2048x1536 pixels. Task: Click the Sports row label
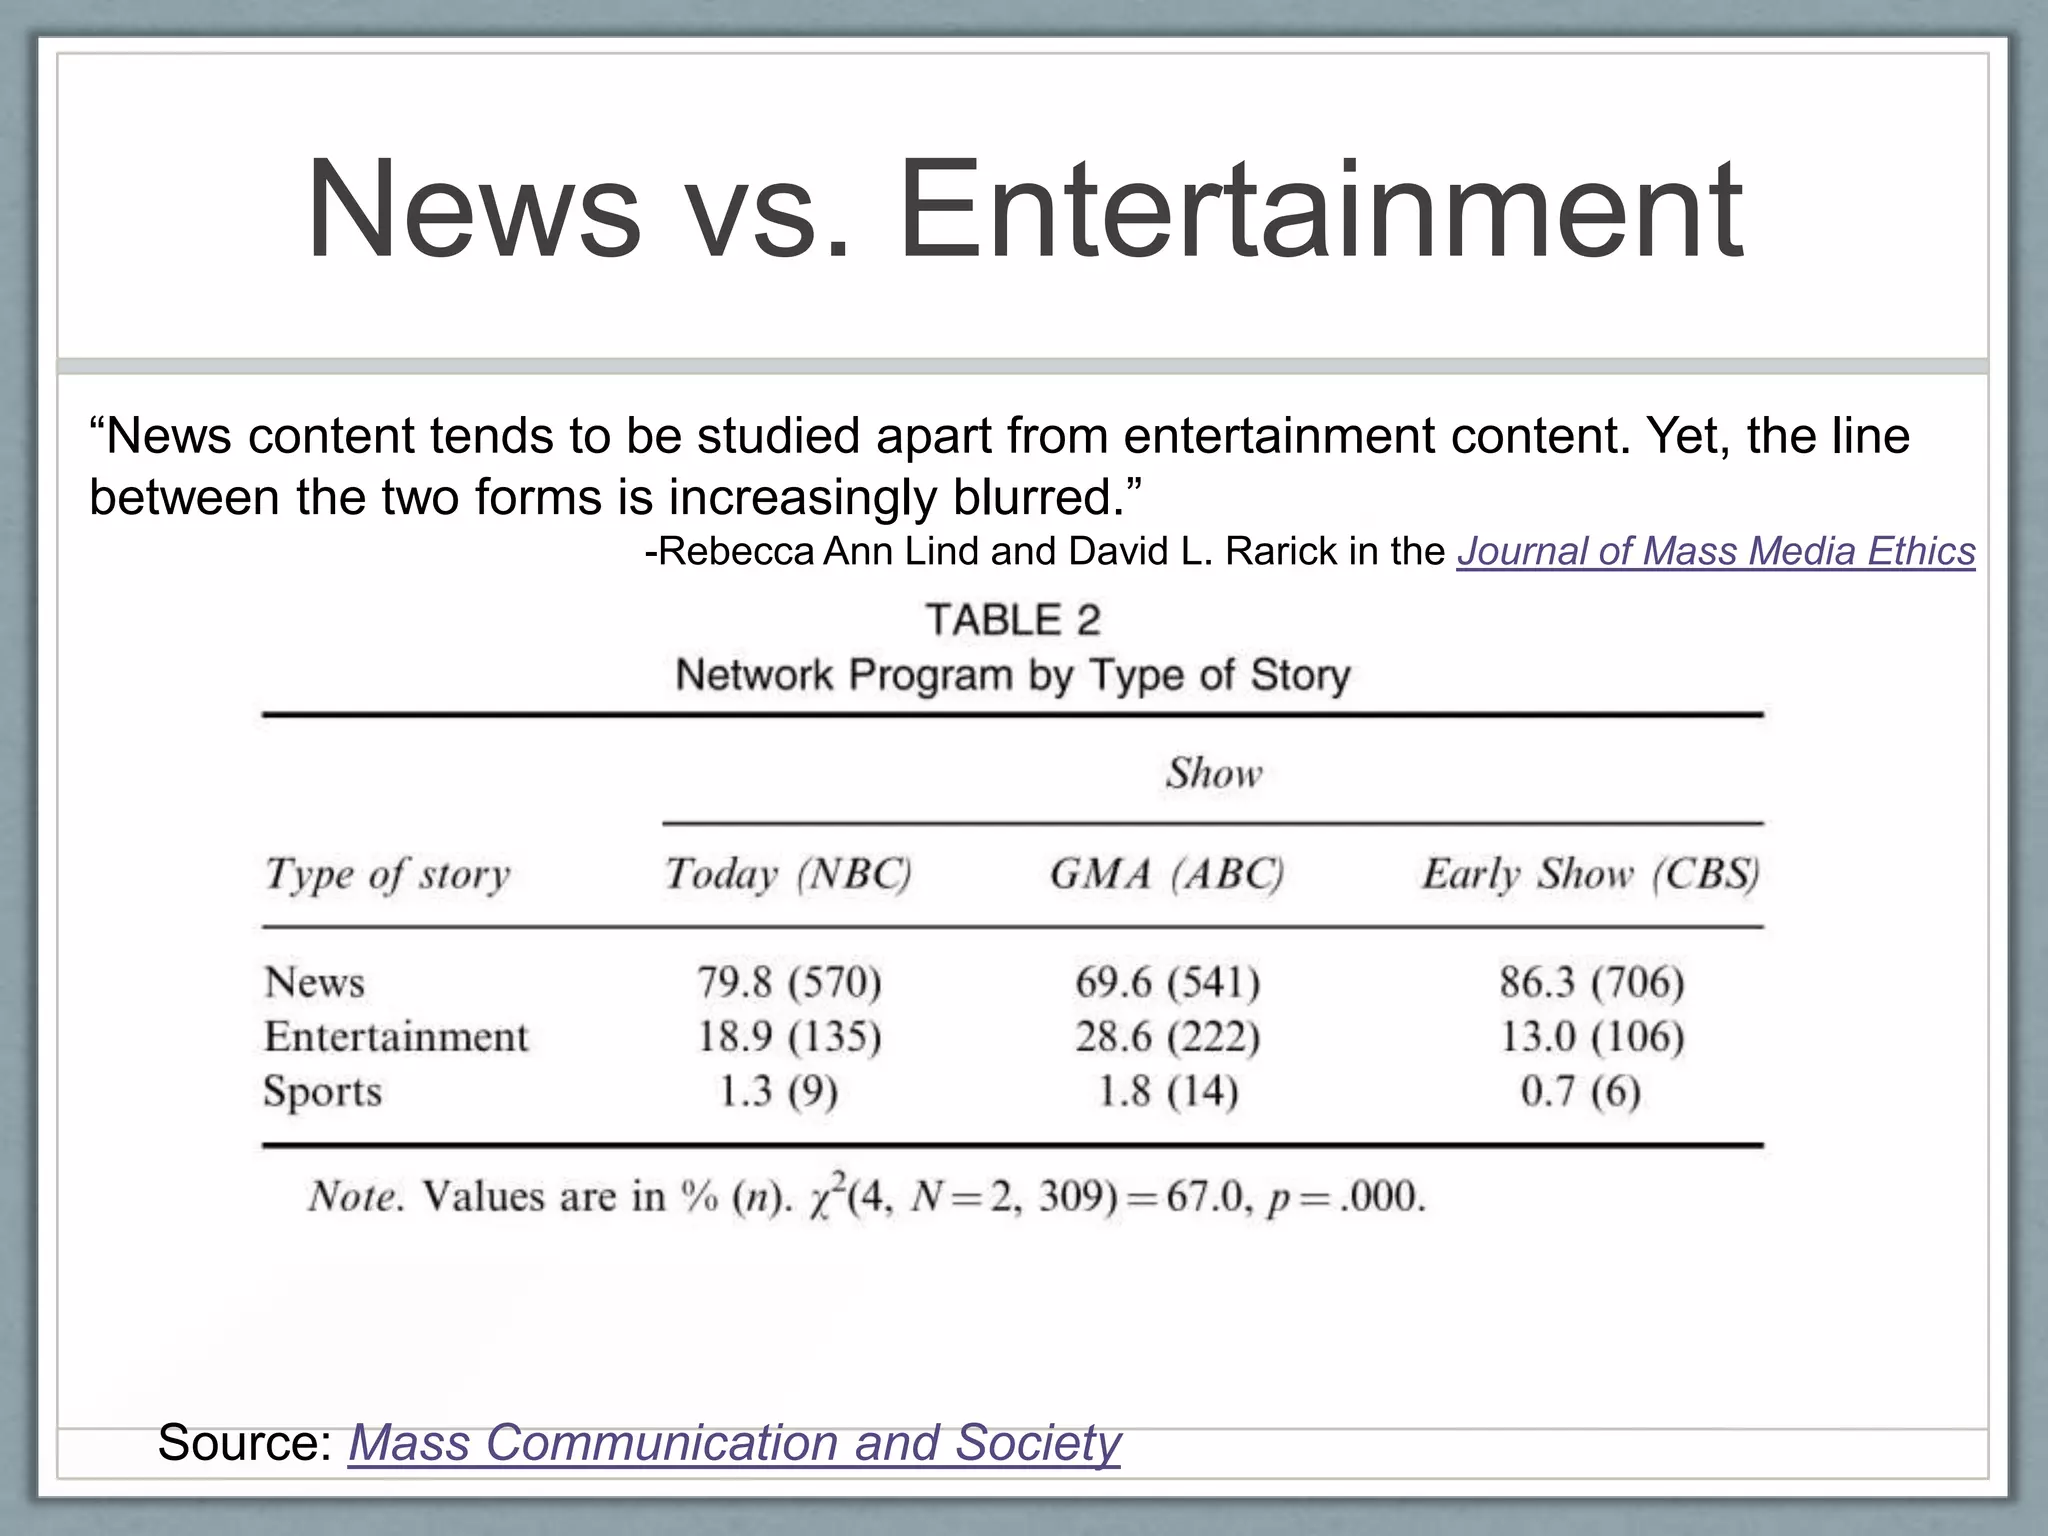(x=322, y=1091)
